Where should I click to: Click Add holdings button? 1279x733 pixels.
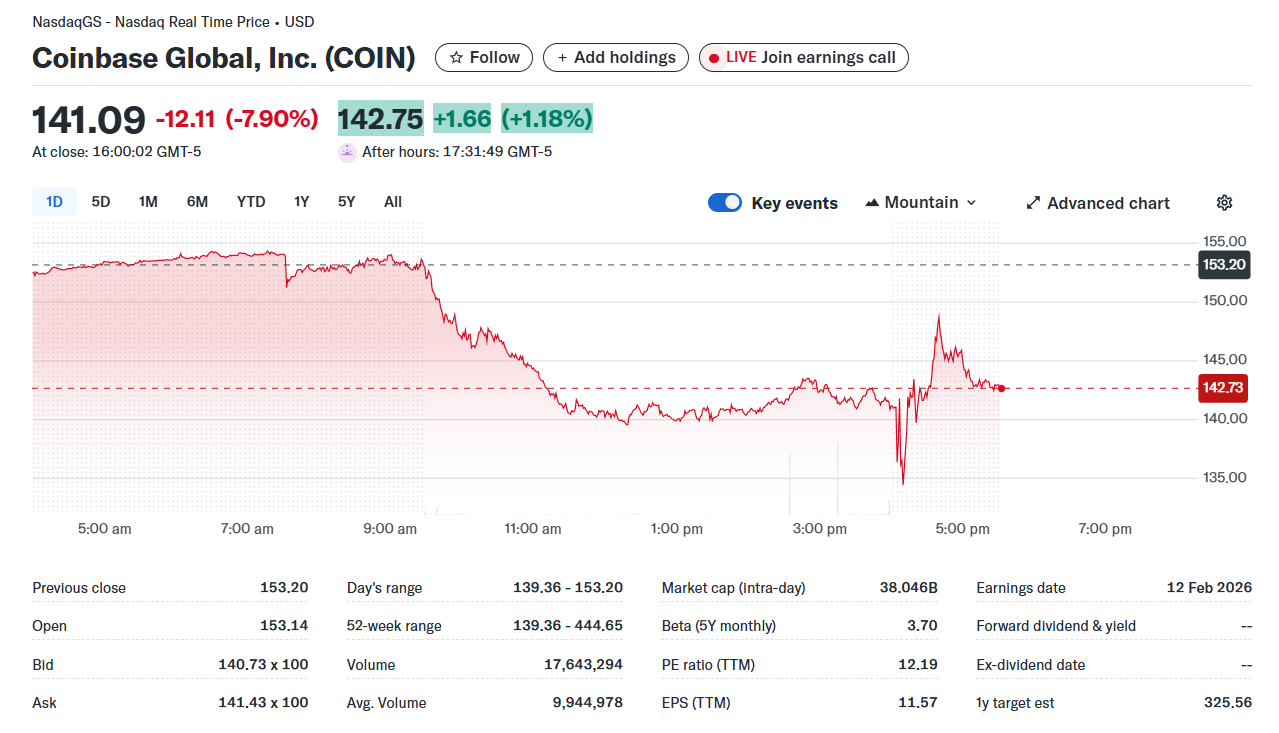coord(616,58)
